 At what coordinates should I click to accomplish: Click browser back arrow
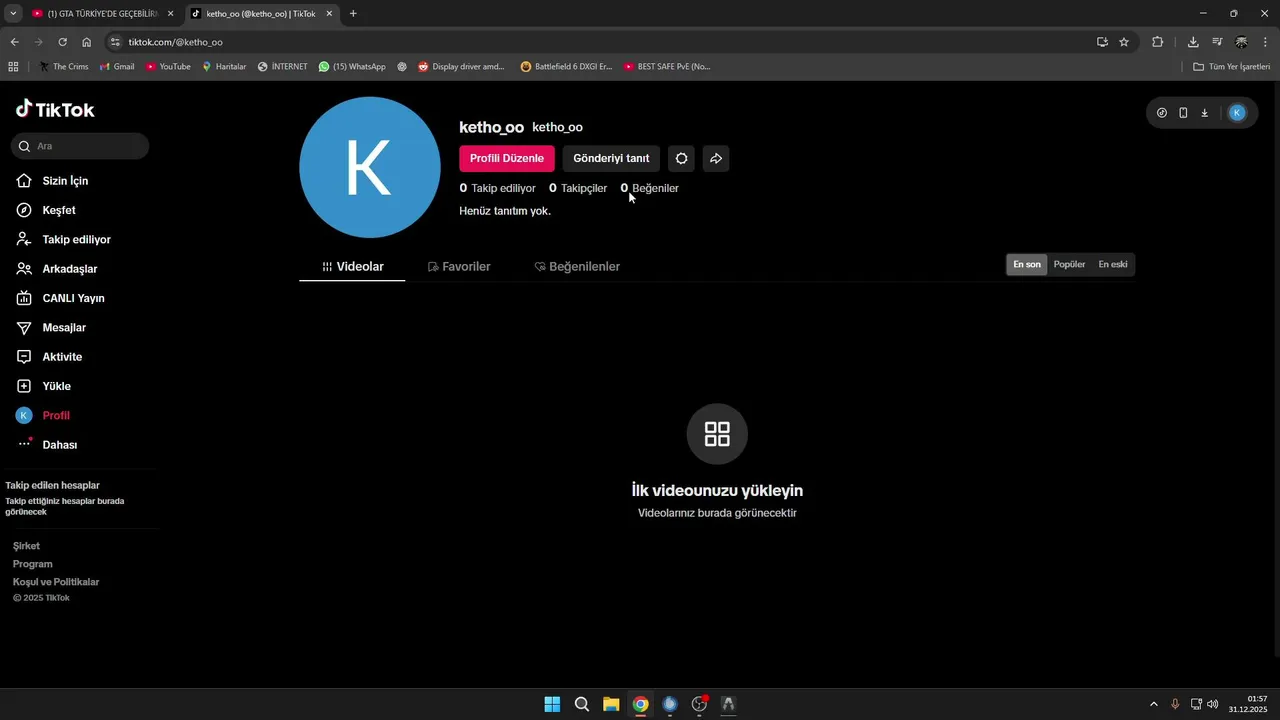pyautogui.click(x=14, y=42)
